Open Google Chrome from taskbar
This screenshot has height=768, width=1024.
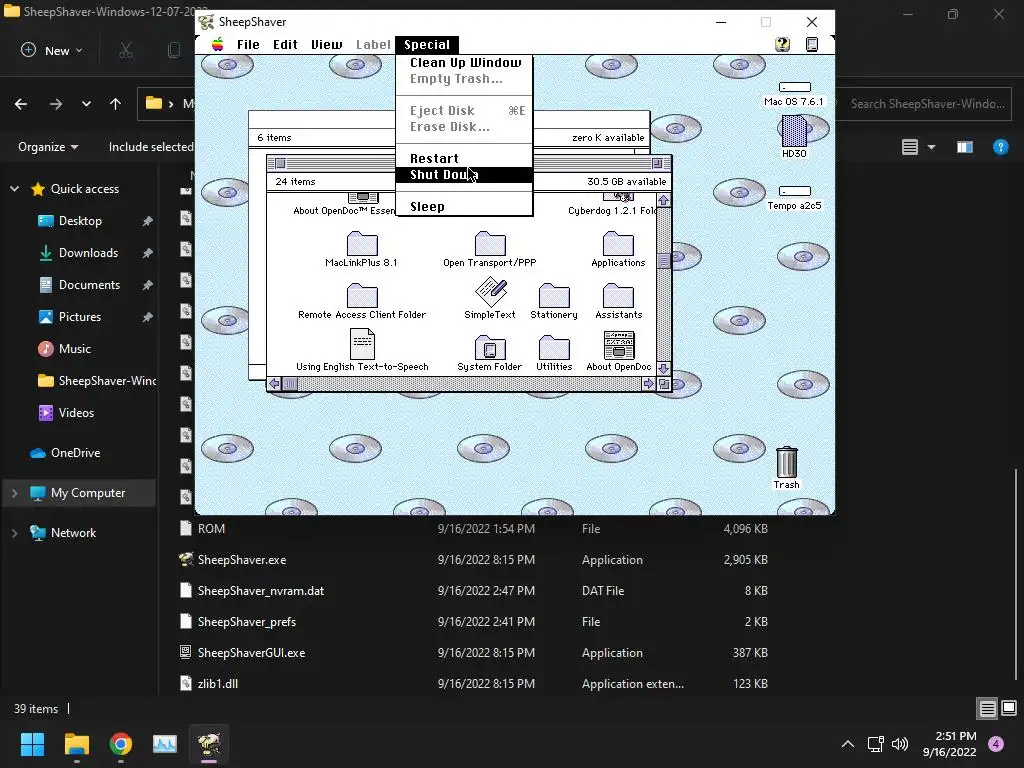tap(121, 744)
